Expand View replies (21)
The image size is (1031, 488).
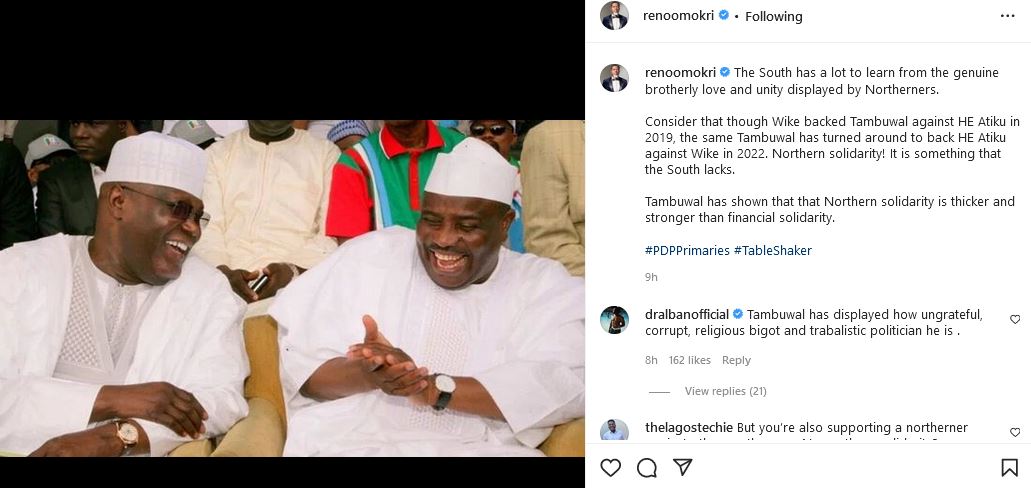coord(725,391)
